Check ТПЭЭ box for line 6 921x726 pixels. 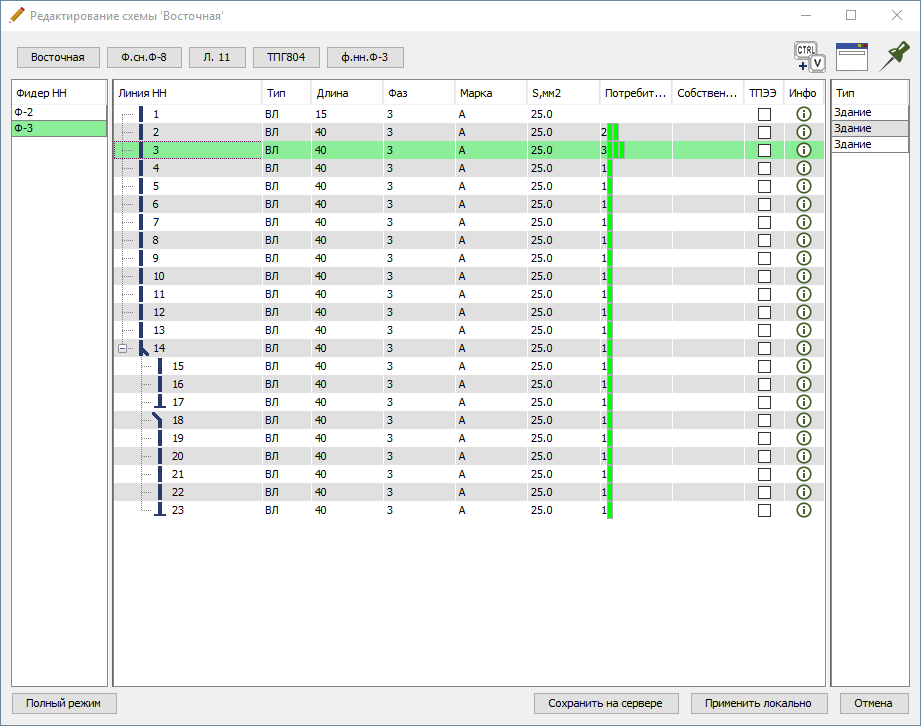pyautogui.click(x=764, y=204)
